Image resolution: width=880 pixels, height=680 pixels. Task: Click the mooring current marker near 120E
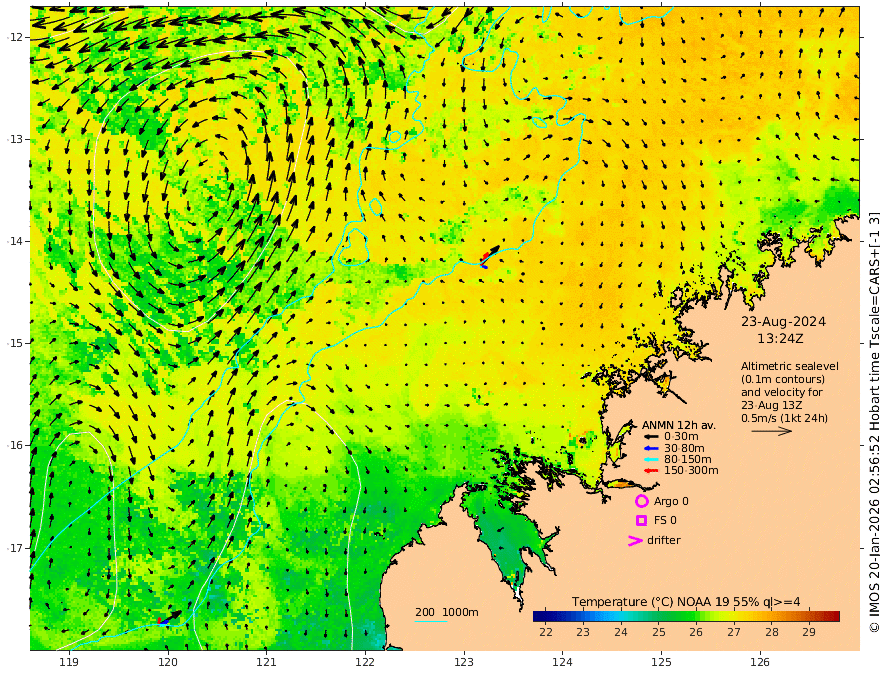click(x=169, y=618)
